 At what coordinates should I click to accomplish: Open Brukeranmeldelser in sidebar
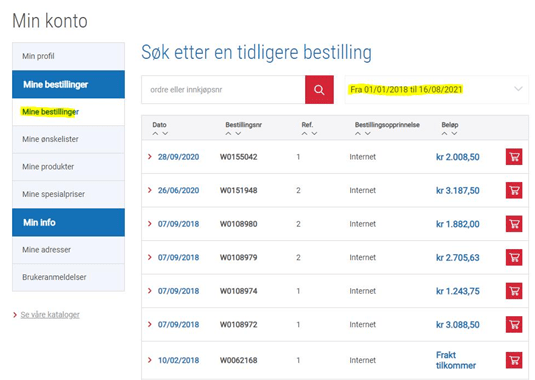coord(68,277)
